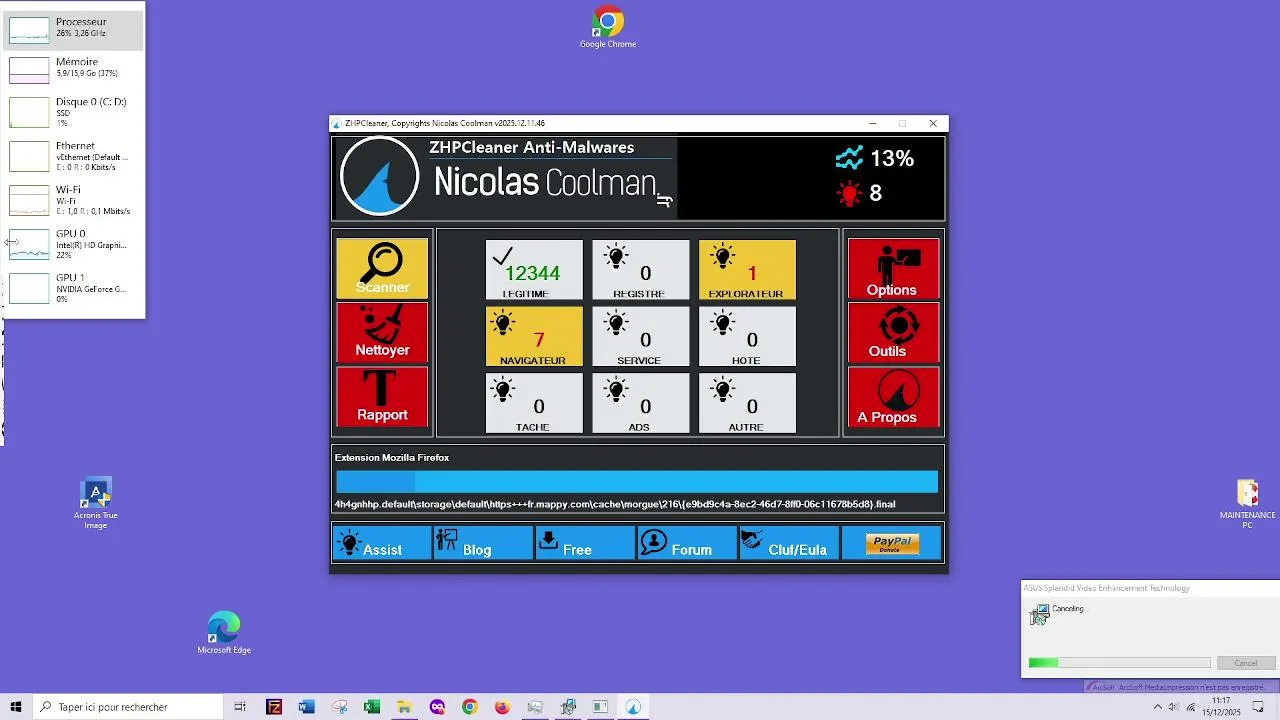
Task: Click the Microsoft Edge desktop shortcut
Action: tap(224, 633)
